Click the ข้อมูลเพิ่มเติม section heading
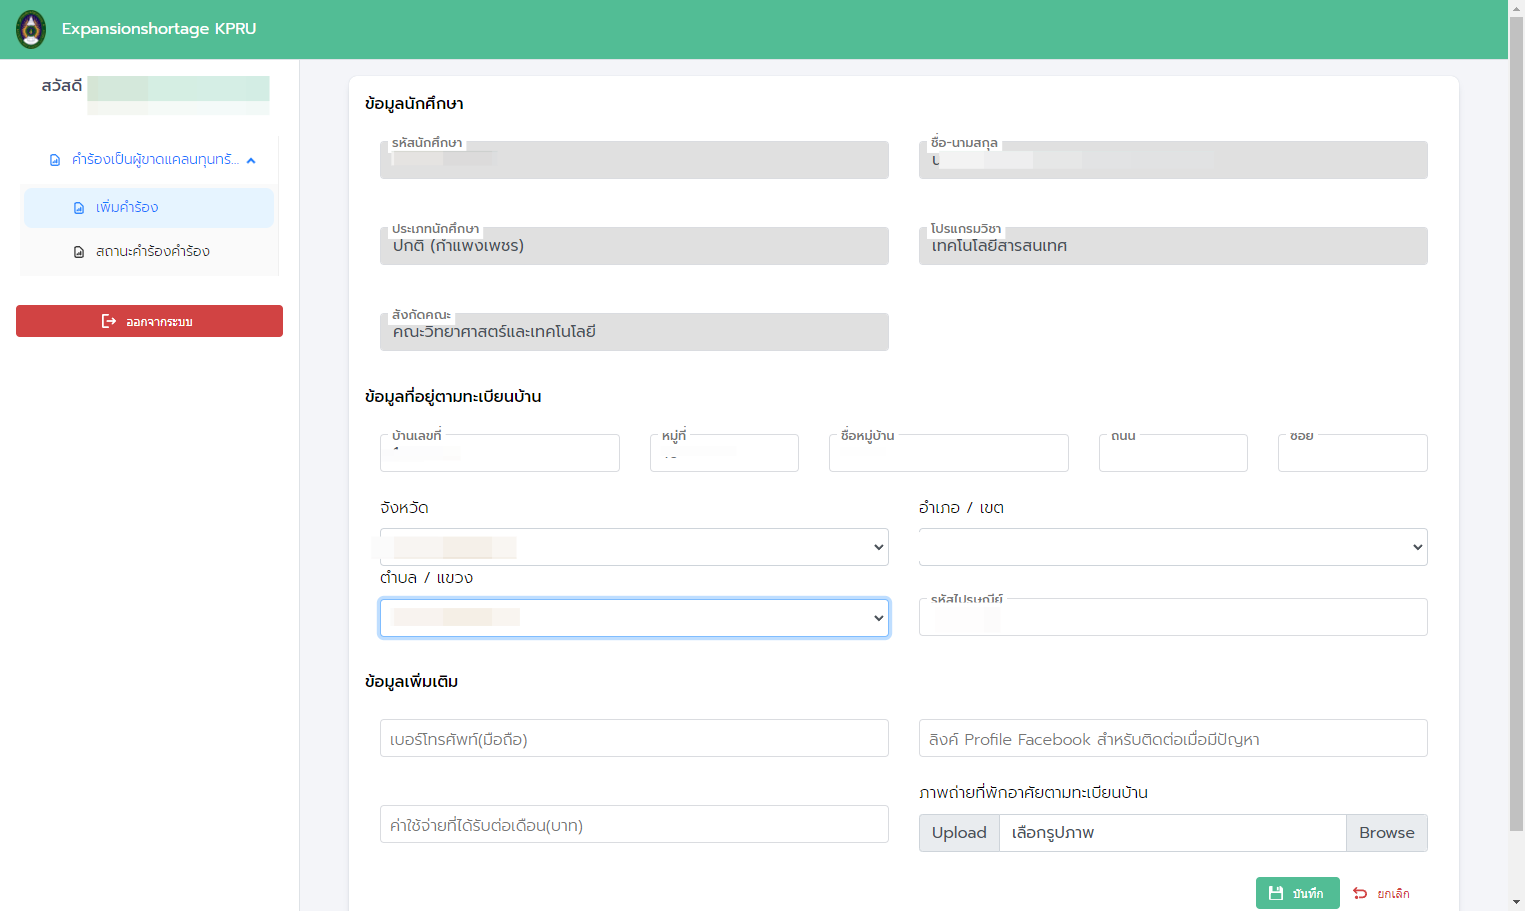Image resolution: width=1525 pixels, height=911 pixels. (411, 682)
